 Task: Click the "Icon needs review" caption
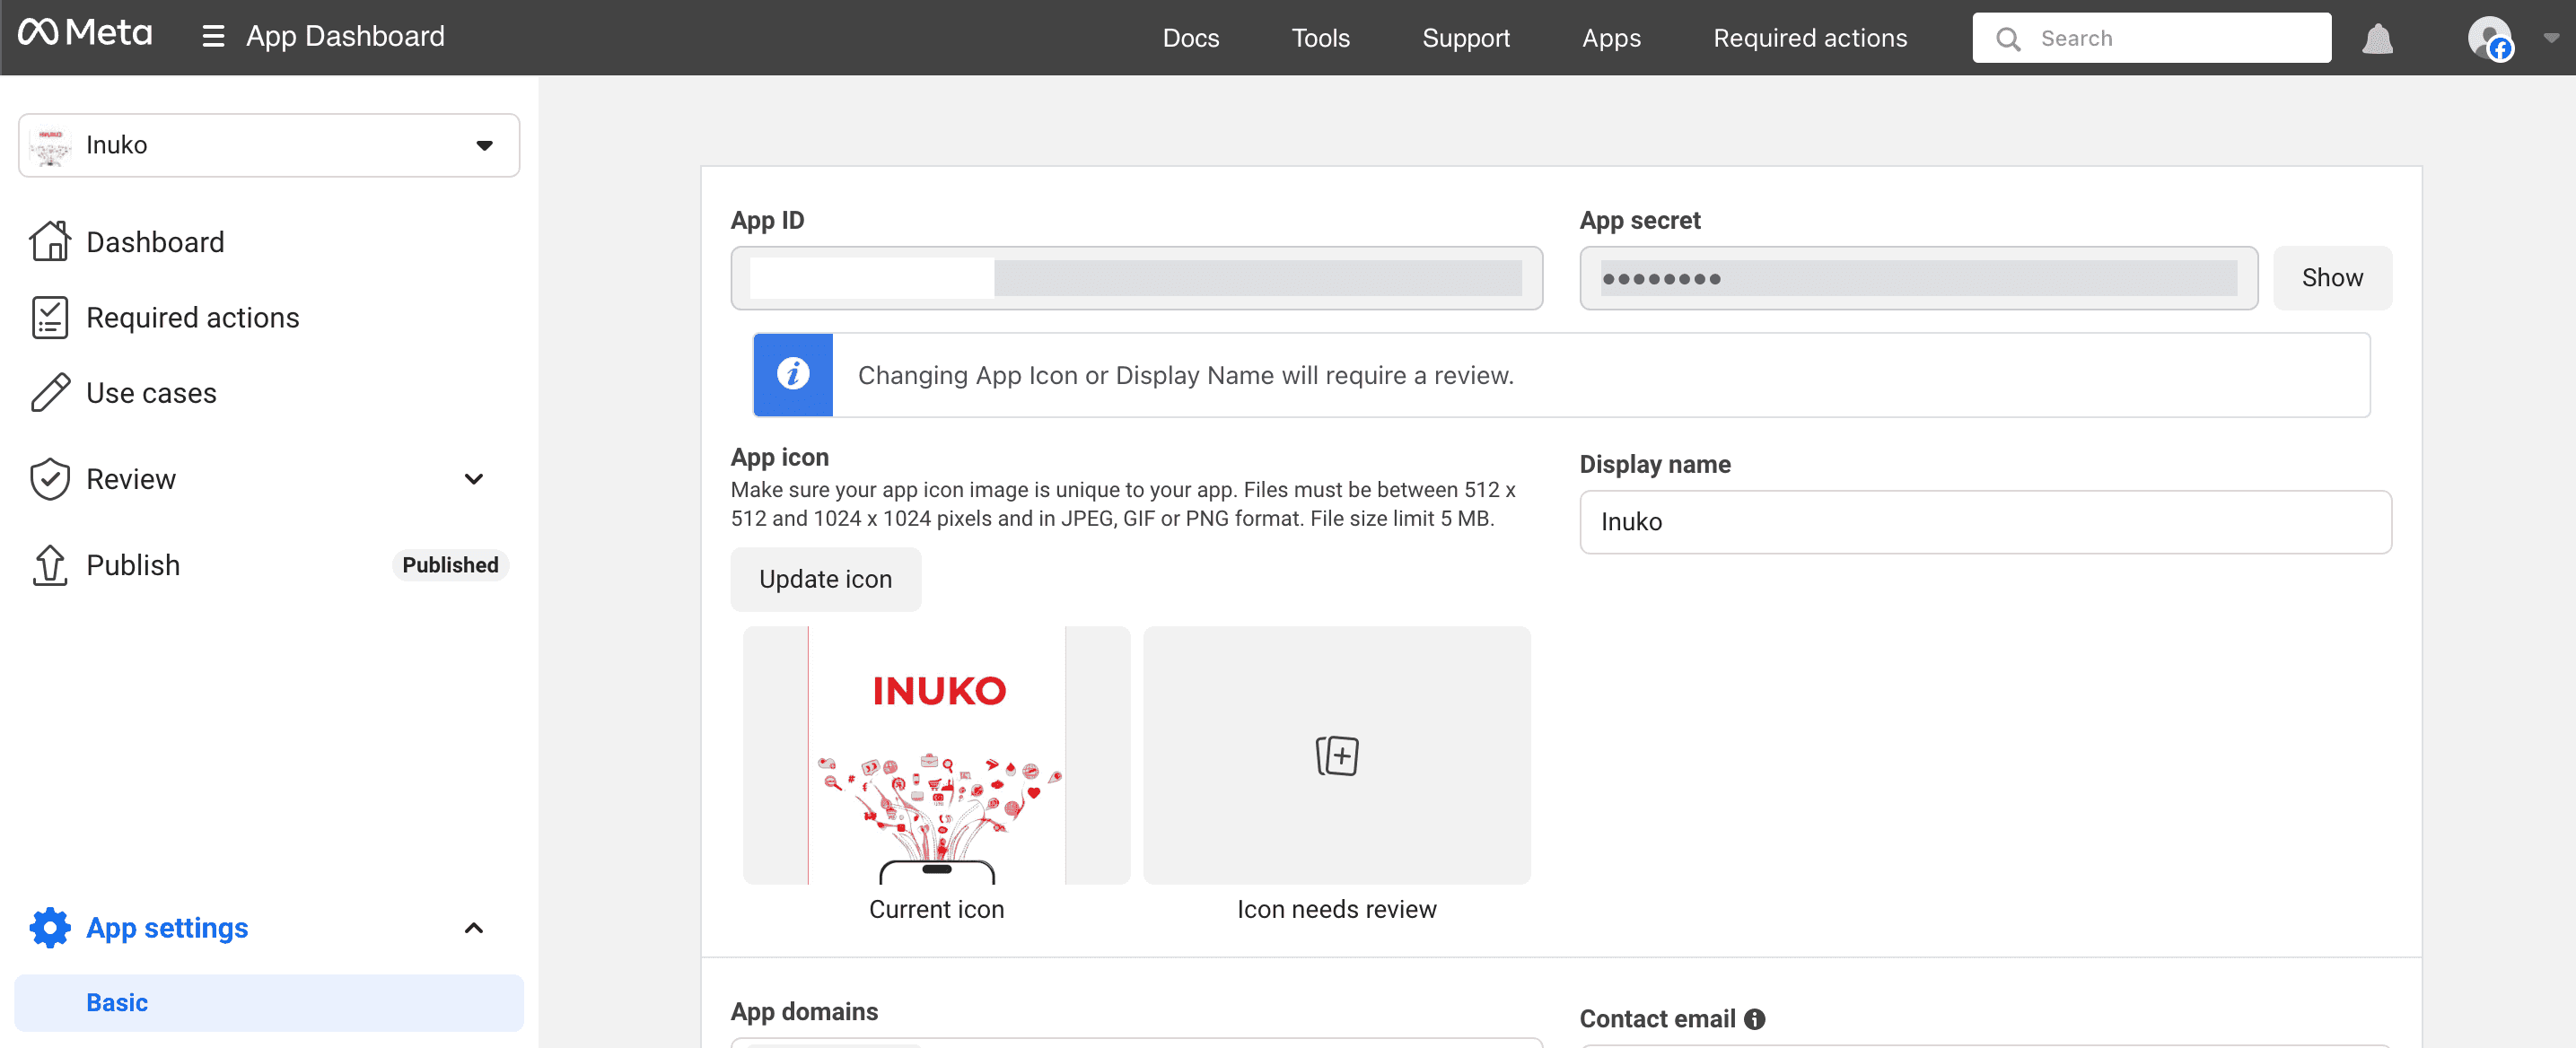coord(1336,909)
